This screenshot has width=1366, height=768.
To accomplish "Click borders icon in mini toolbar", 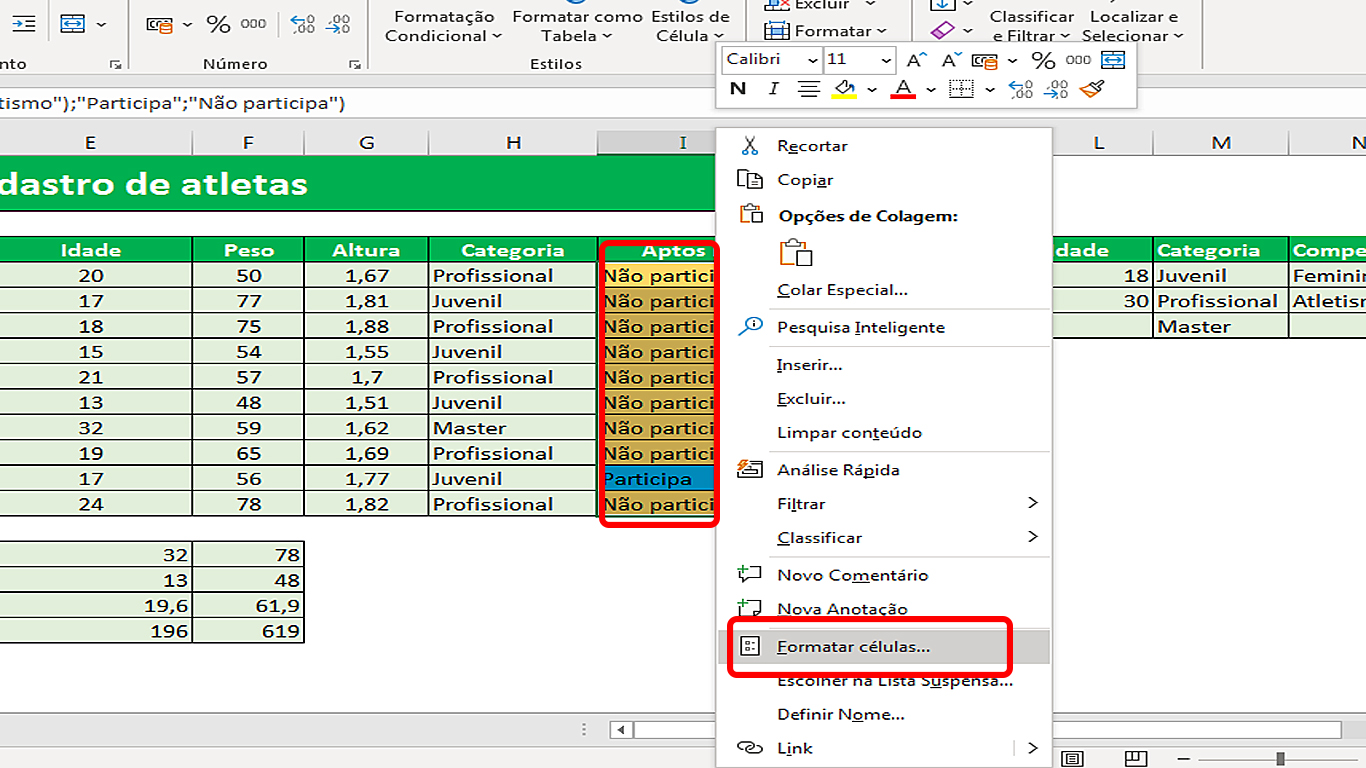I will (961, 89).
